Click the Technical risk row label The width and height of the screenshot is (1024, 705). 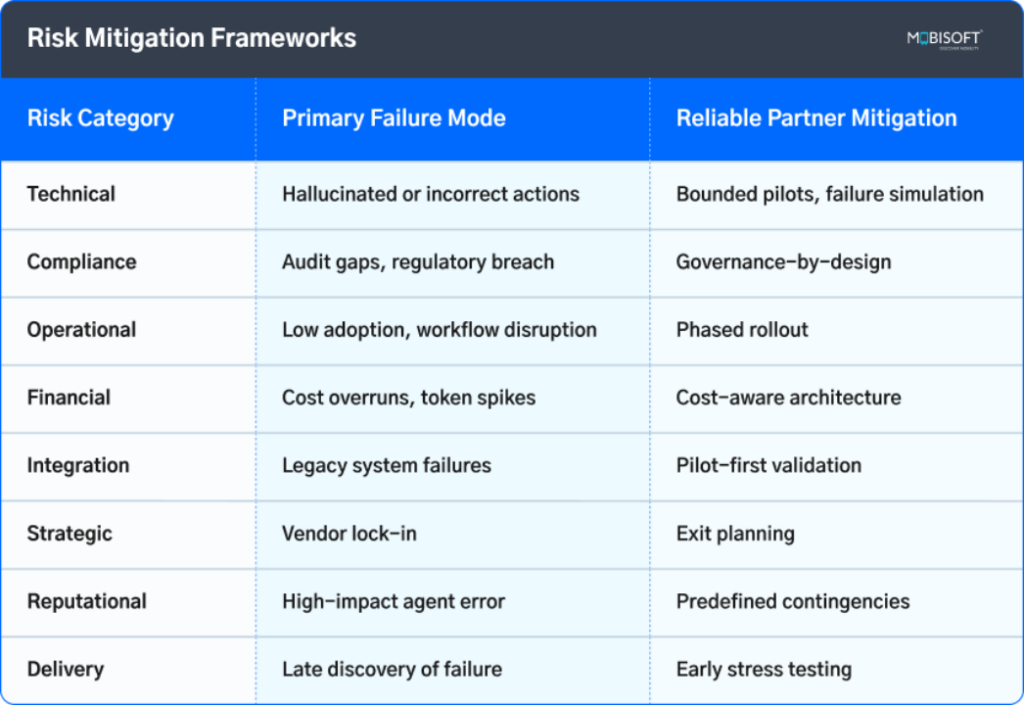coord(71,194)
